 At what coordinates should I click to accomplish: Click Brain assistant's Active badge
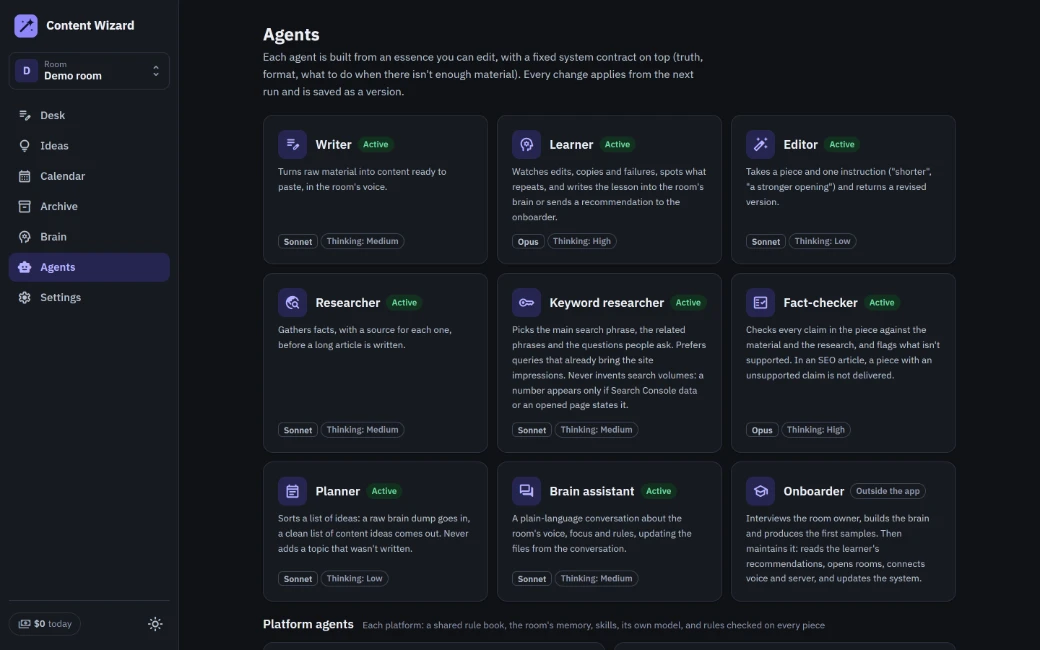pos(659,491)
